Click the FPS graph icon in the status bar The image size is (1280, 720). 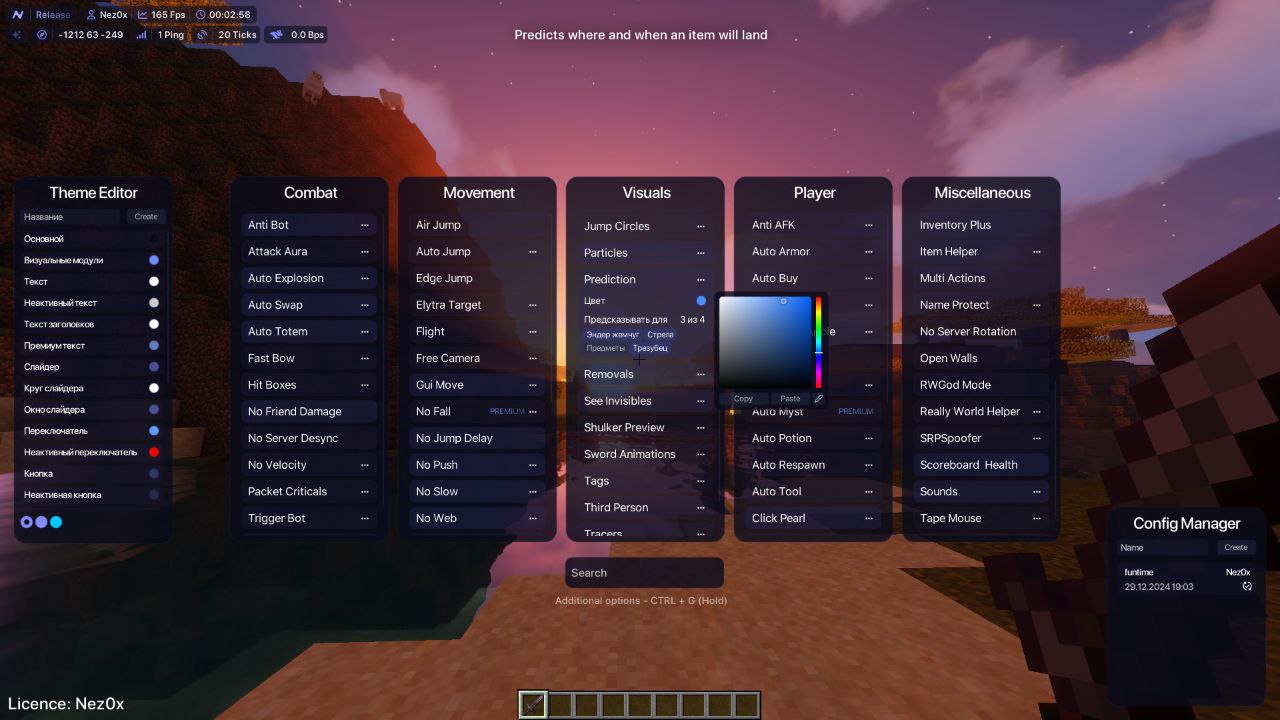click(142, 15)
